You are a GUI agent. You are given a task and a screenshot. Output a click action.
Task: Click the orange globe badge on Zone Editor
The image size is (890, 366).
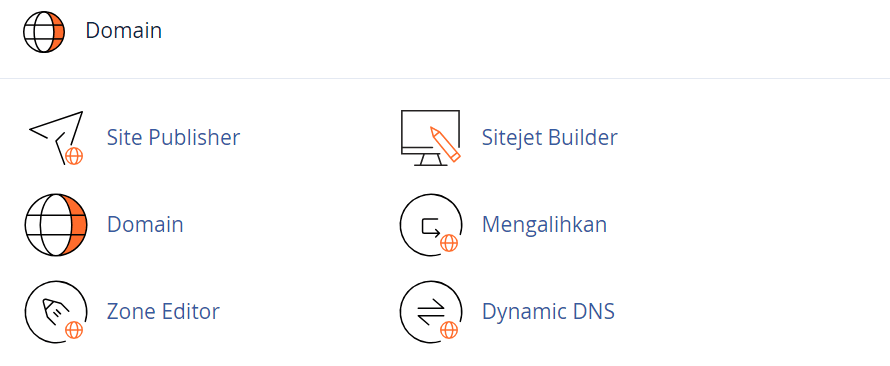(x=74, y=330)
